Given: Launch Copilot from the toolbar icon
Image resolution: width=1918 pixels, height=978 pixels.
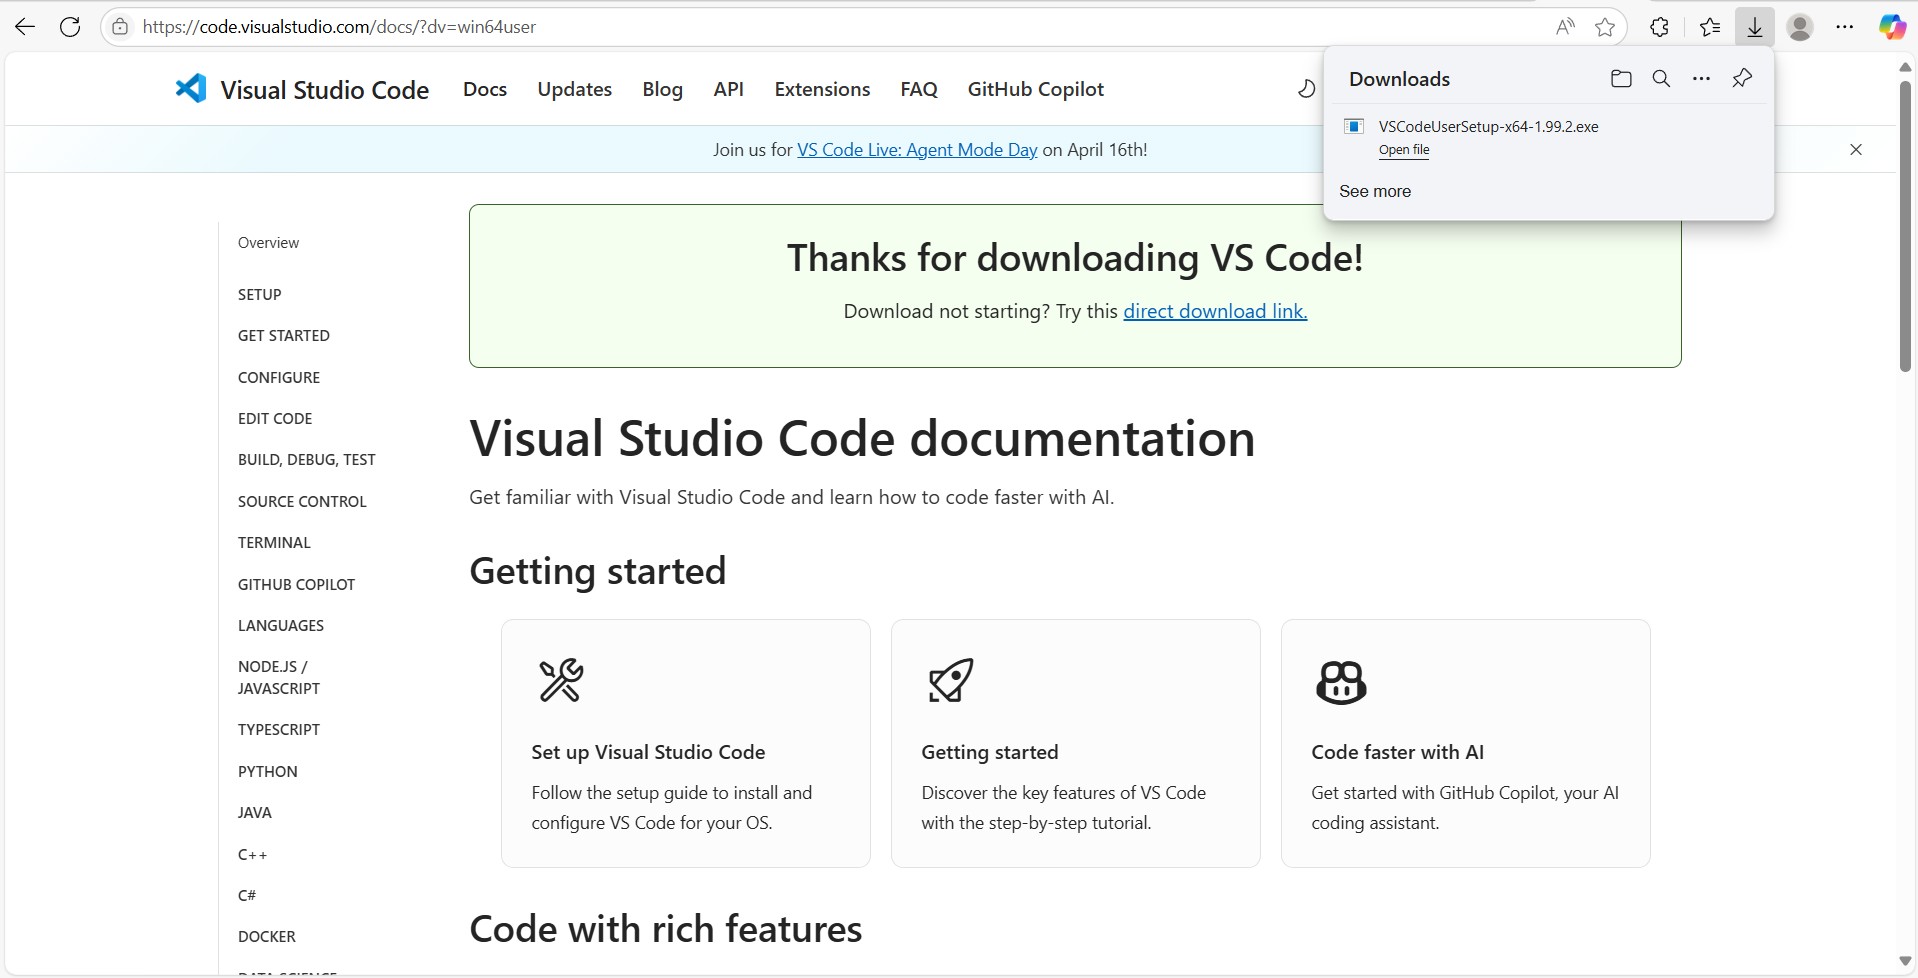Looking at the screenshot, I should point(1891,27).
